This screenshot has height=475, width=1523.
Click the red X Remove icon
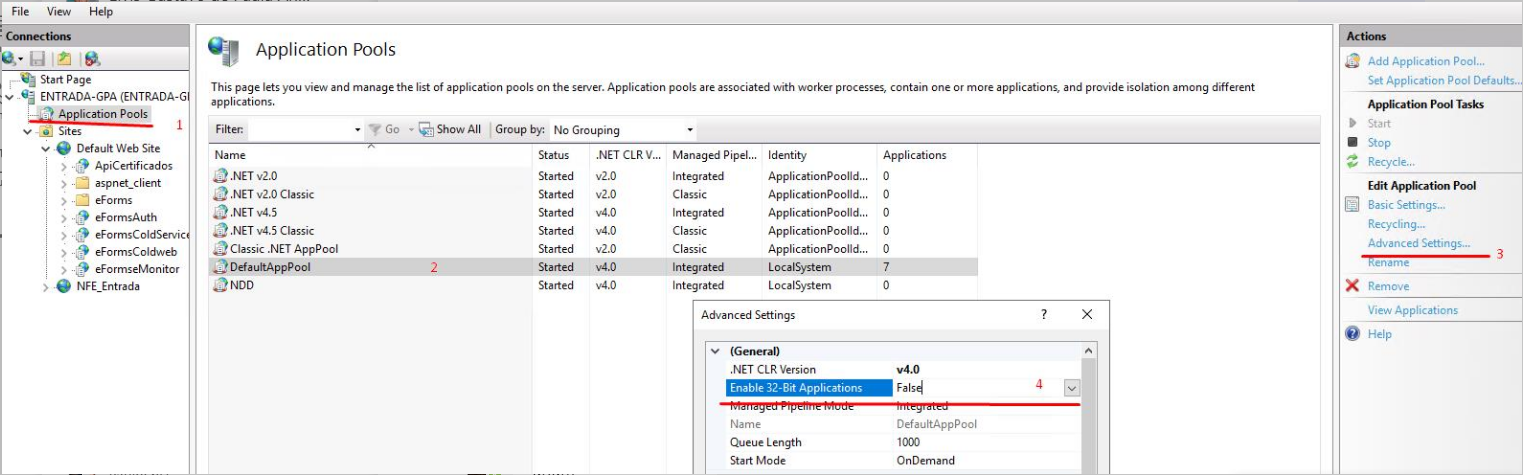pyautogui.click(x=1353, y=286)
